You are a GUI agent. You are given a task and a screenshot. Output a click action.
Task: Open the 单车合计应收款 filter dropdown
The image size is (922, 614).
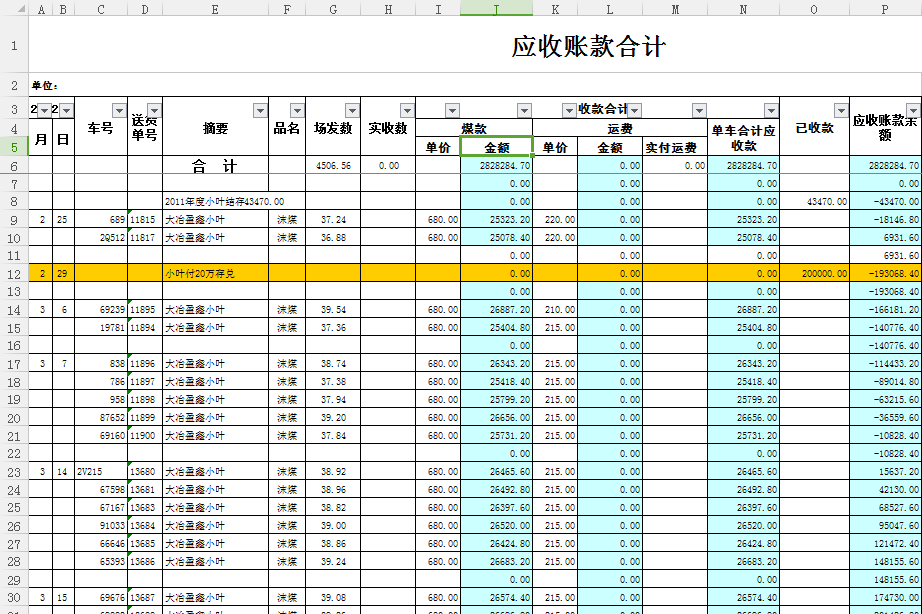click(770, 110)
